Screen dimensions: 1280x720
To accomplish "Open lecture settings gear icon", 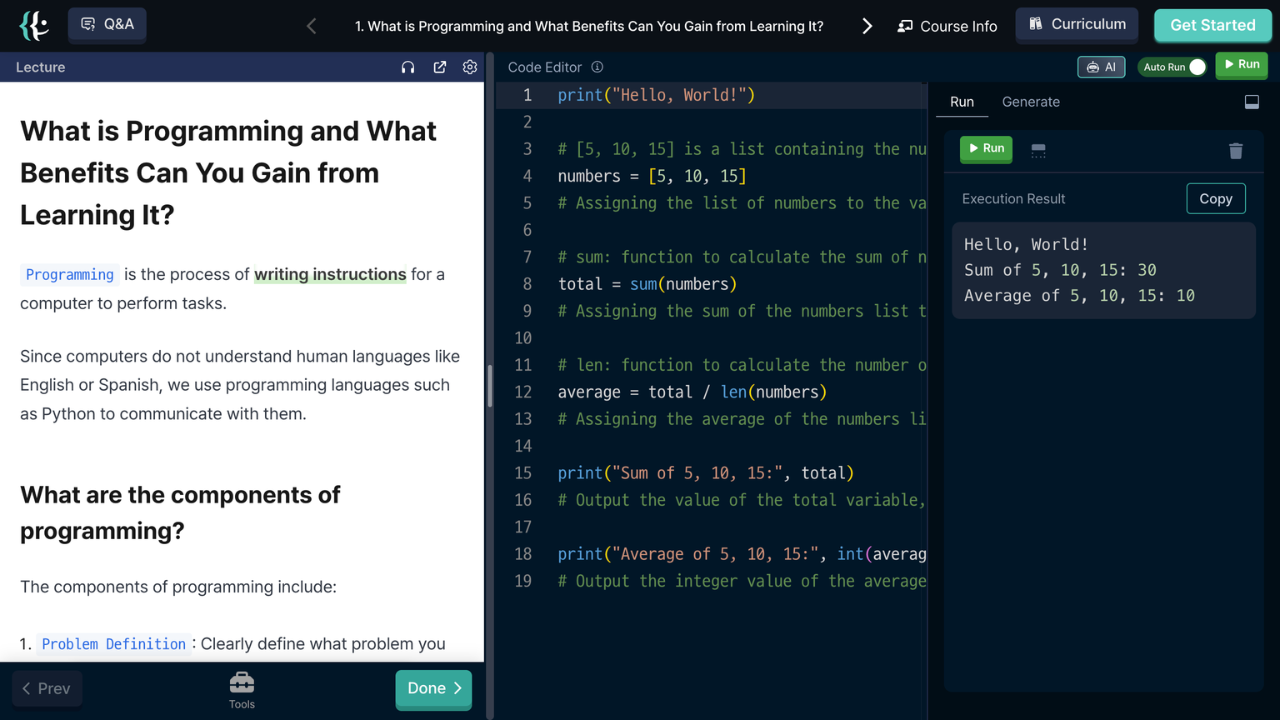I will click(x=470, y=67).
